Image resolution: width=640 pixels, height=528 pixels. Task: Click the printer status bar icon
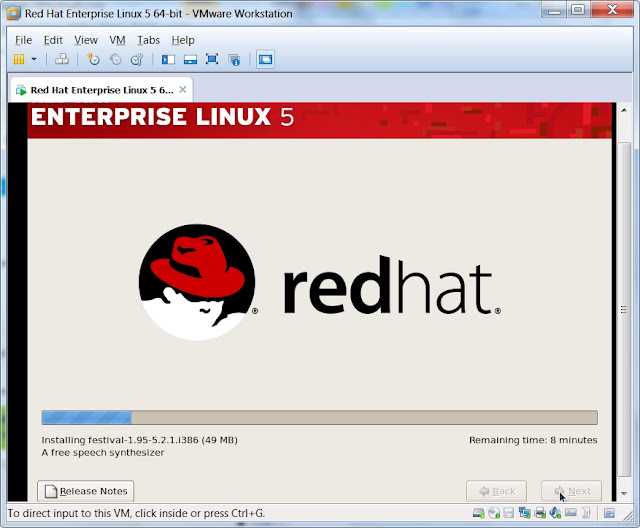click(540, 513)
